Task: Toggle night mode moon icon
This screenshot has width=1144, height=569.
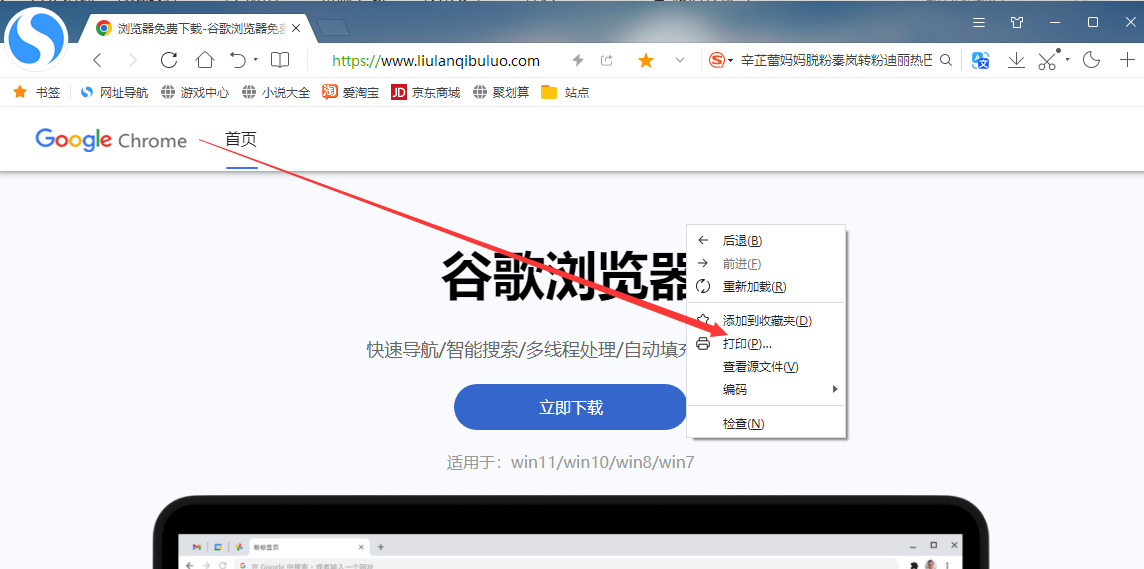Action: (x=1091, y=61)
